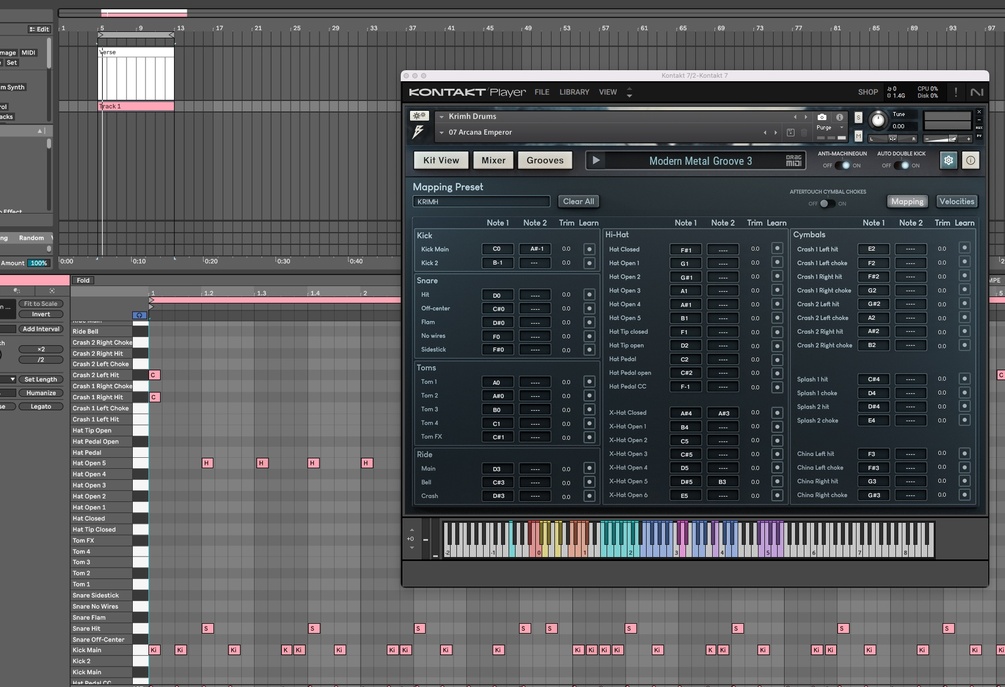Open the Purge dropdown menu
Image resolution: width=1005 pixels, height=687 pixels.
pyautogui.click(x=831, y=128)
